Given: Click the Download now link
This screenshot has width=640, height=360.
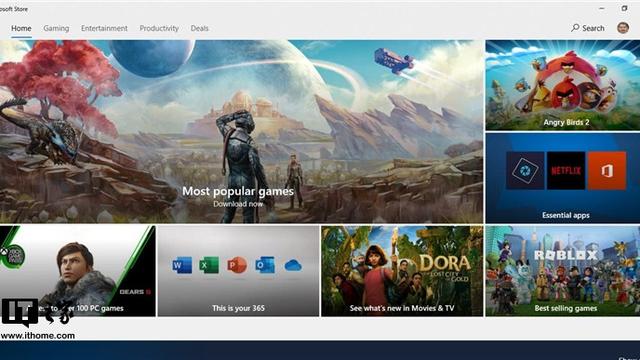Looking at the screenshot, I should (238, 204).
